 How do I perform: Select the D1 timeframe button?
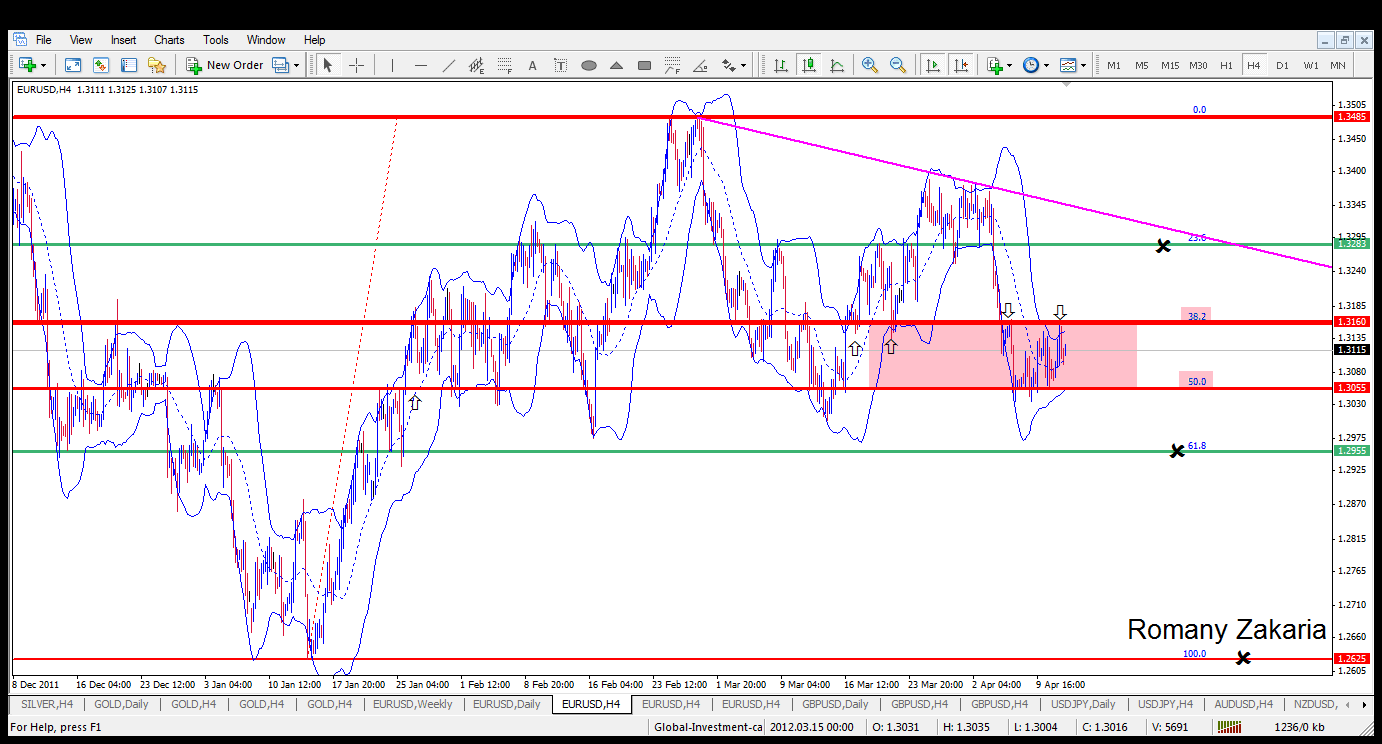pyautogui.click(x=1282, y=65)
